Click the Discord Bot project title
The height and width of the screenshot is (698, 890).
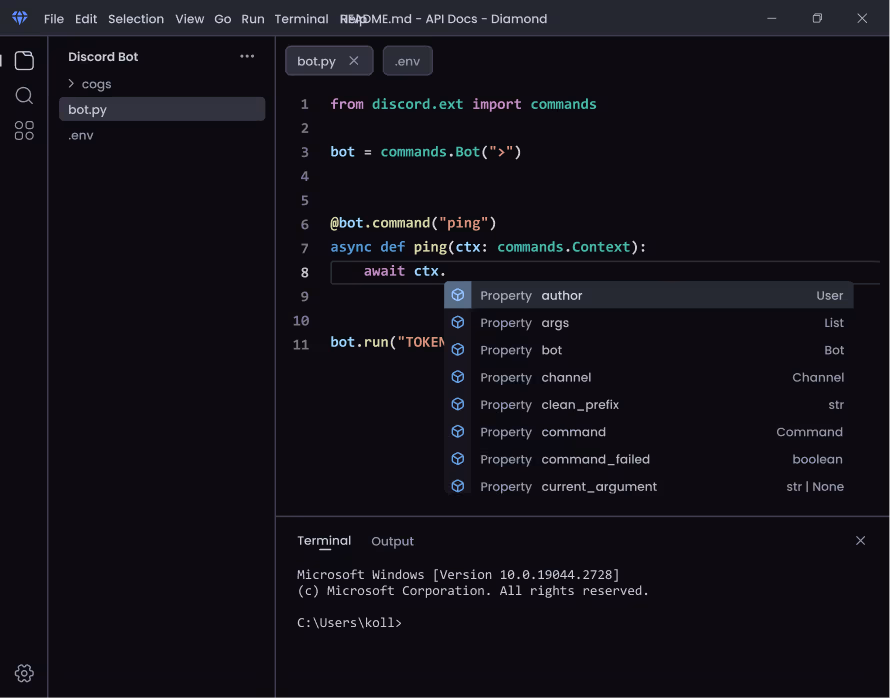(103, 57)
